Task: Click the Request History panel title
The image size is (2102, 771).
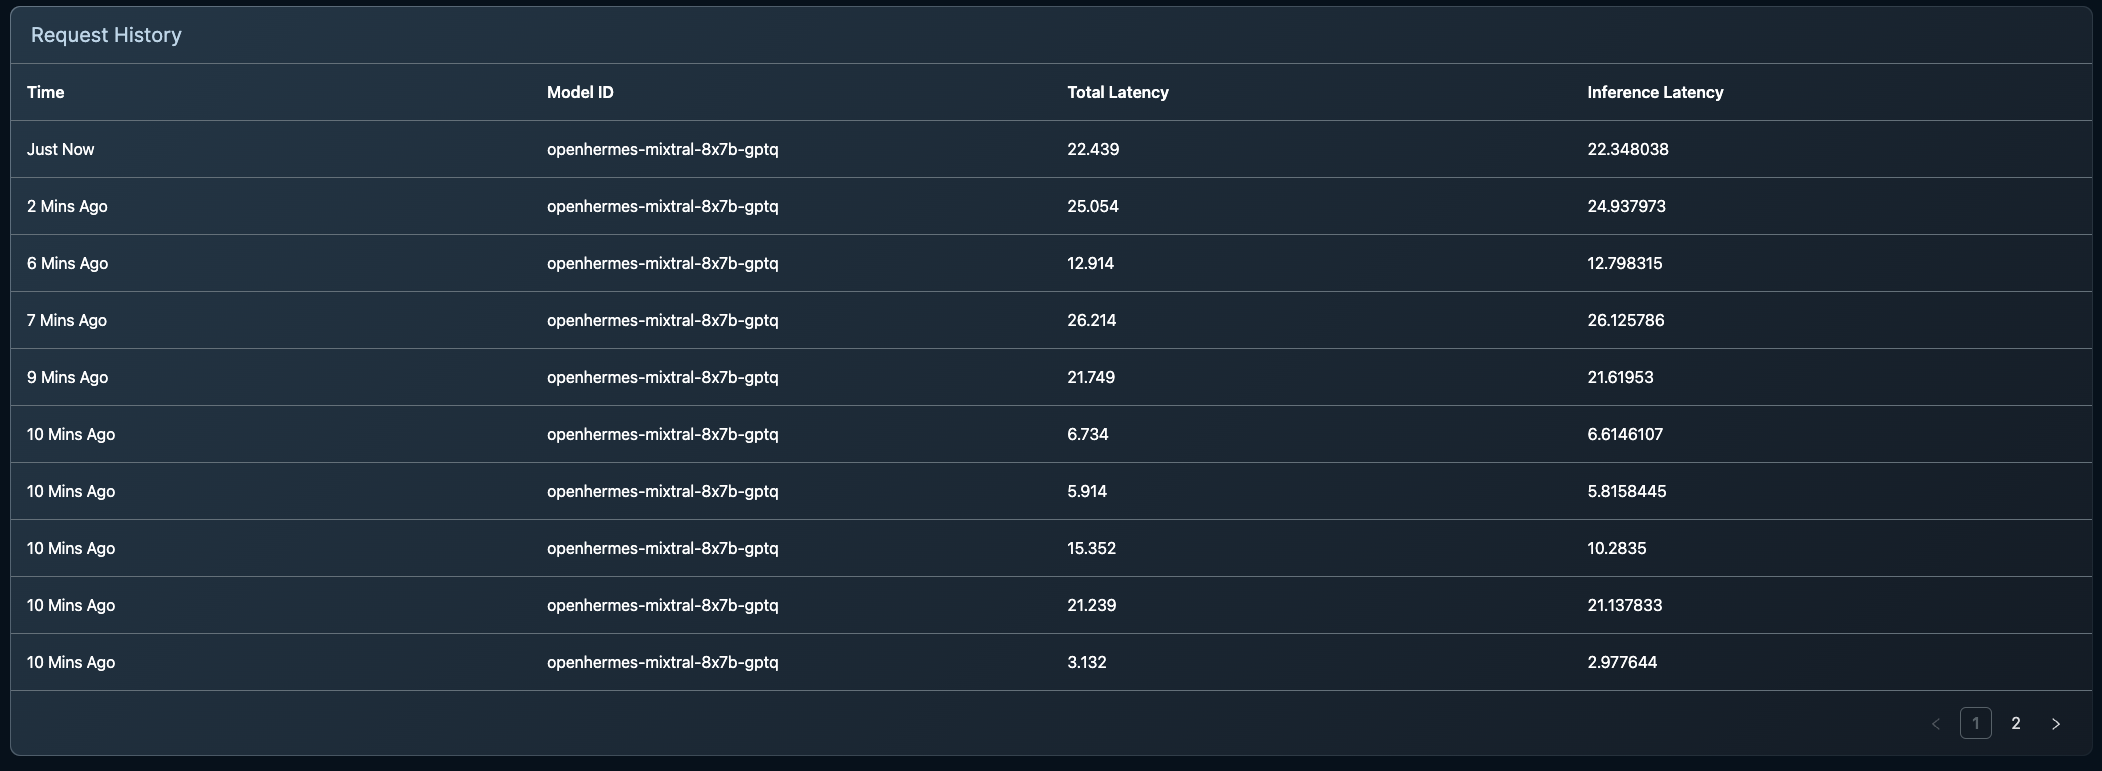Action: (106, 35)
